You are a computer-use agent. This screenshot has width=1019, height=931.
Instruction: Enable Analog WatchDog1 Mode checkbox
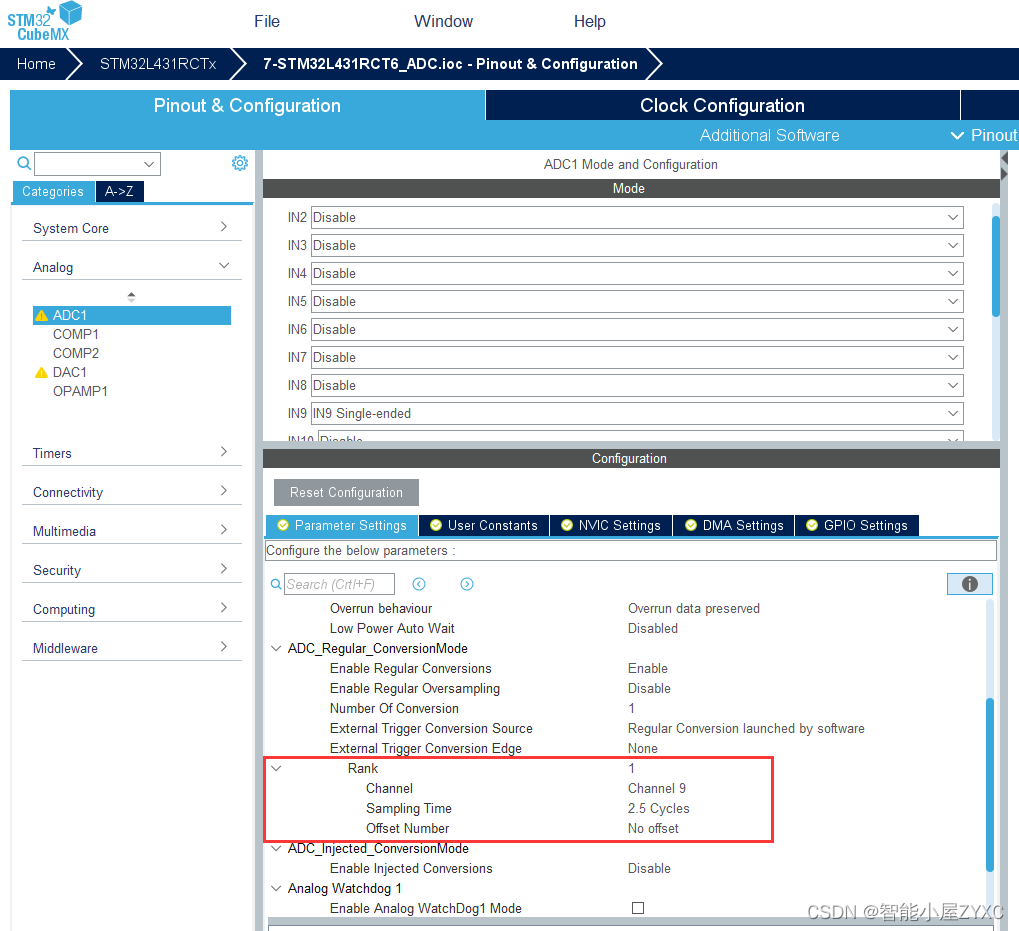pos(638,908)
